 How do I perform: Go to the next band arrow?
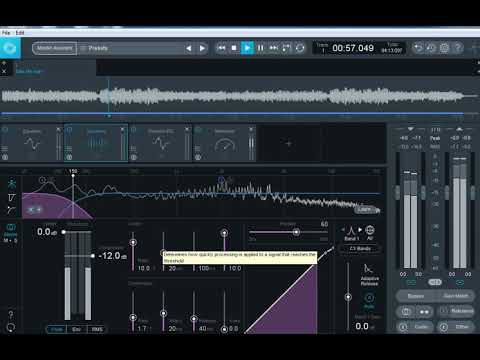click(x=360, y=230)
